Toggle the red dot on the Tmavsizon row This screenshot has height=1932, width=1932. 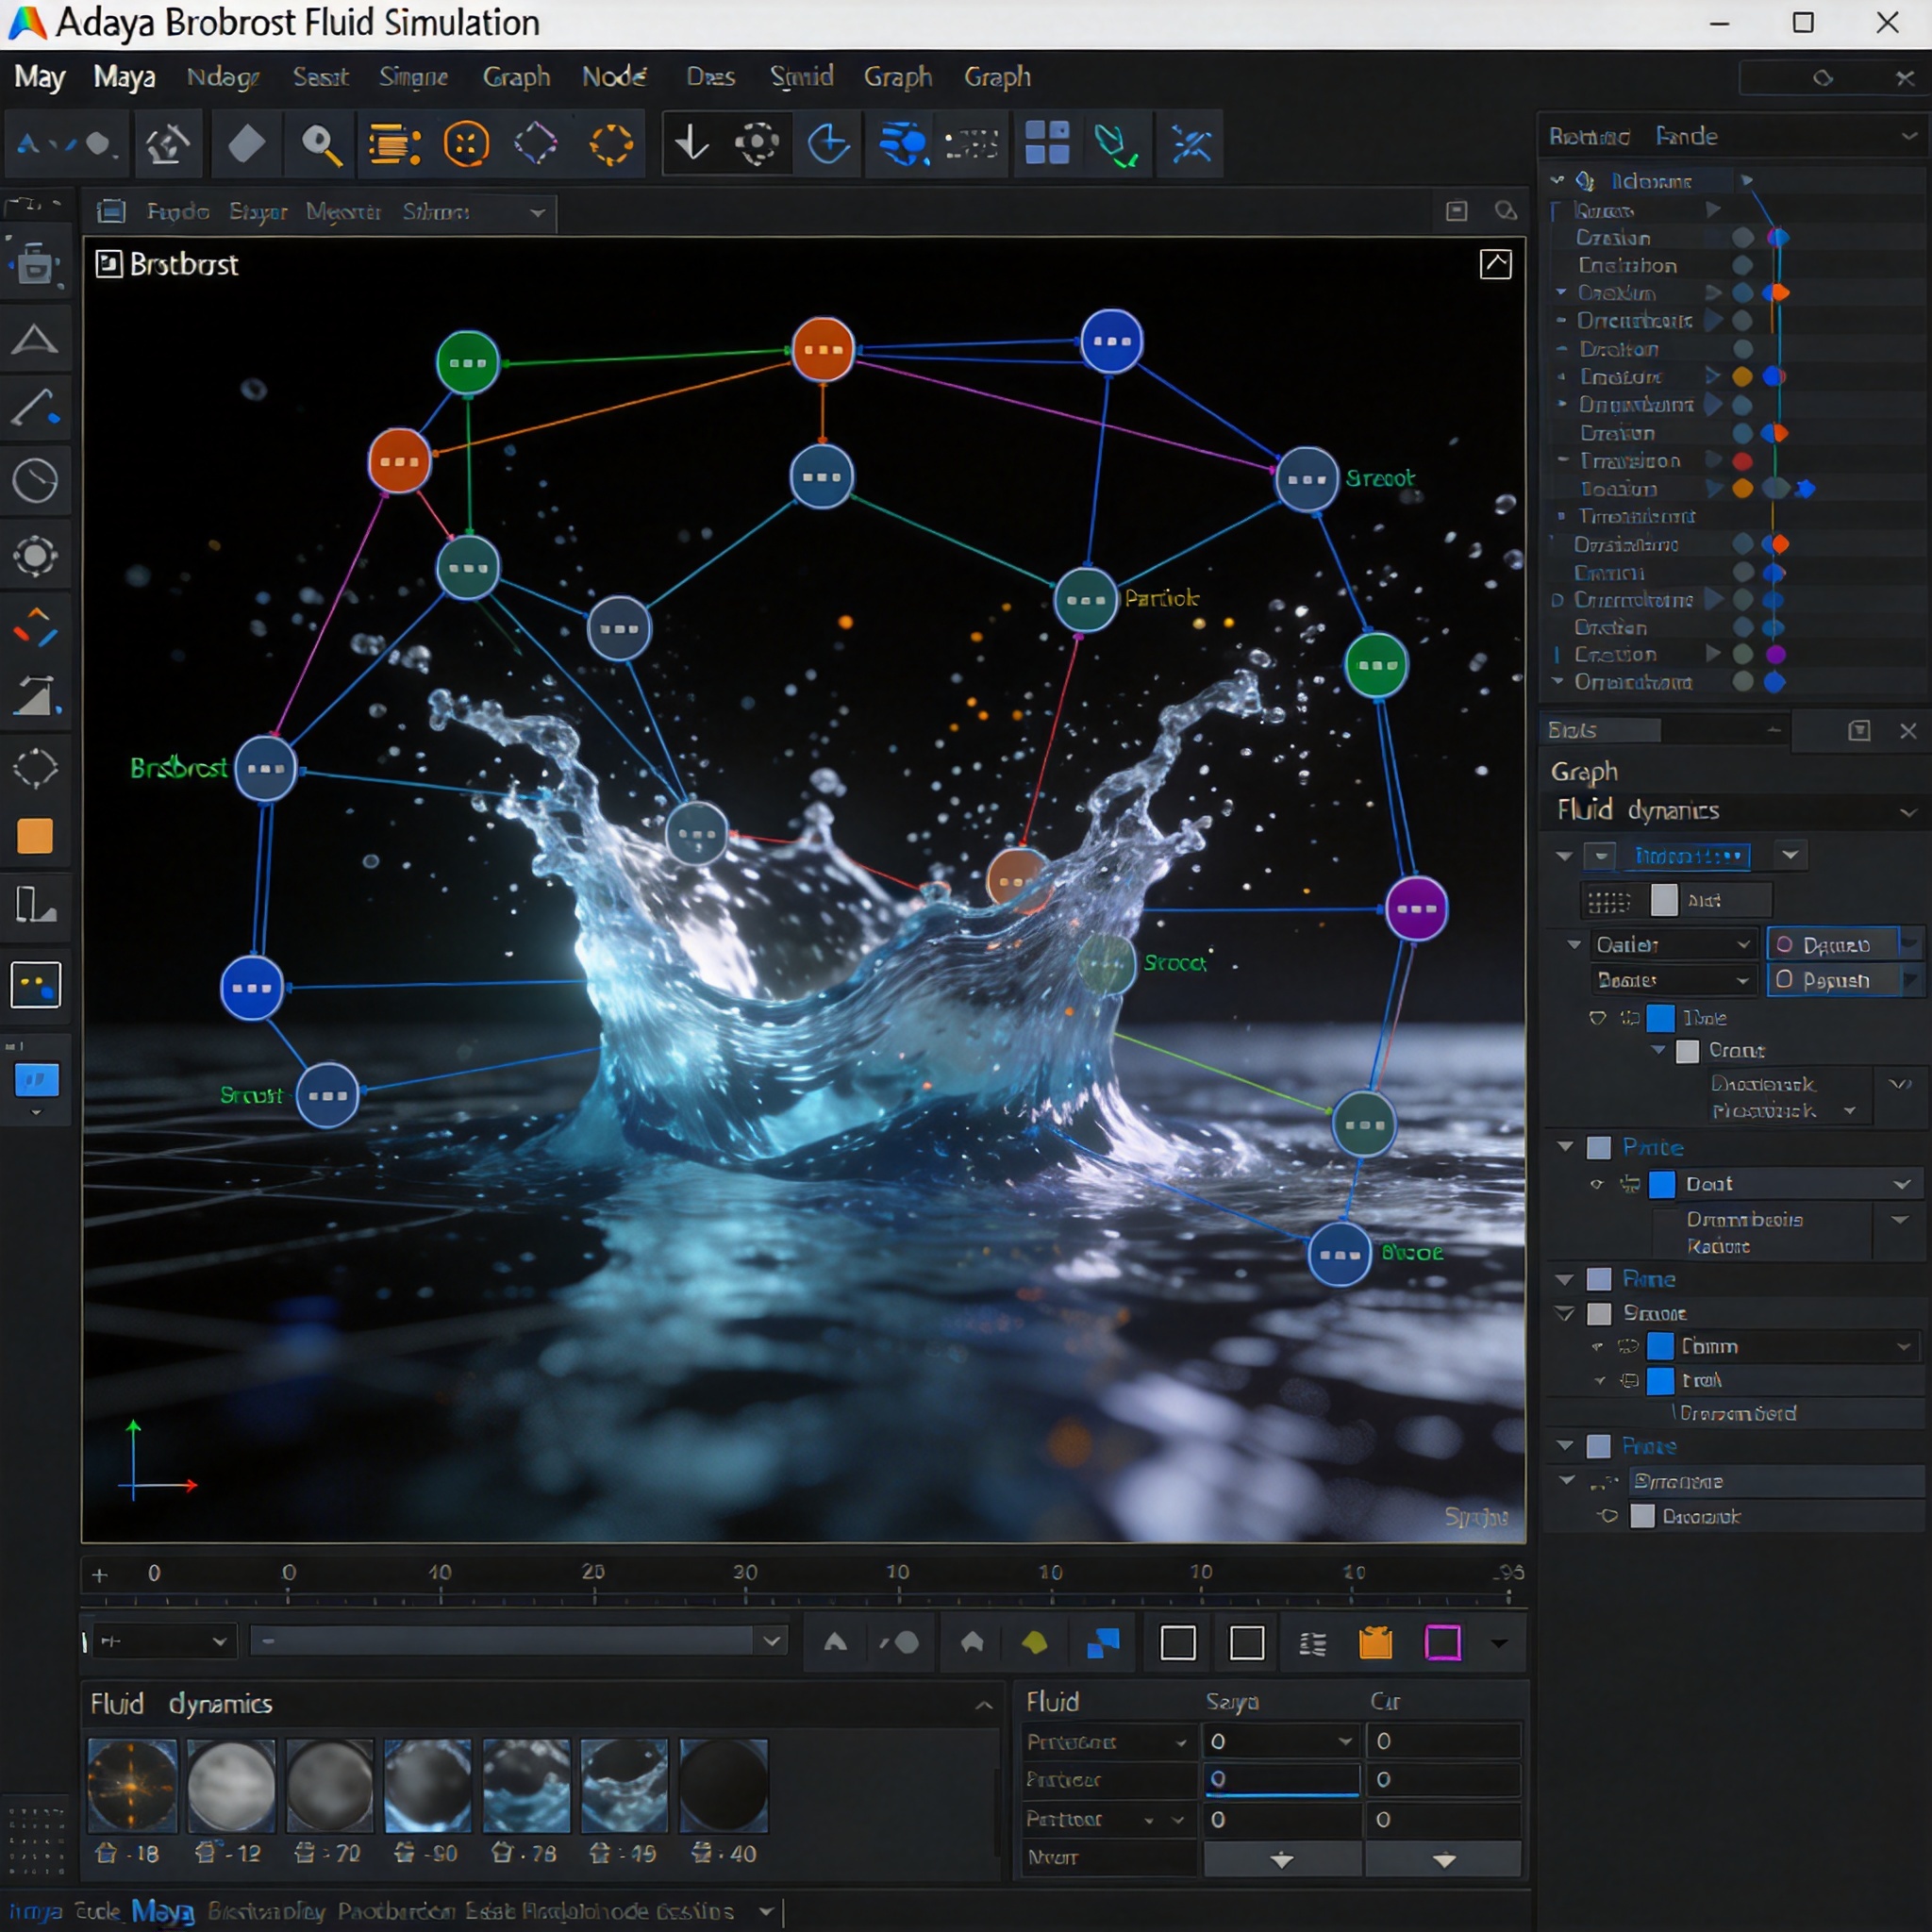pos(1742,461)
